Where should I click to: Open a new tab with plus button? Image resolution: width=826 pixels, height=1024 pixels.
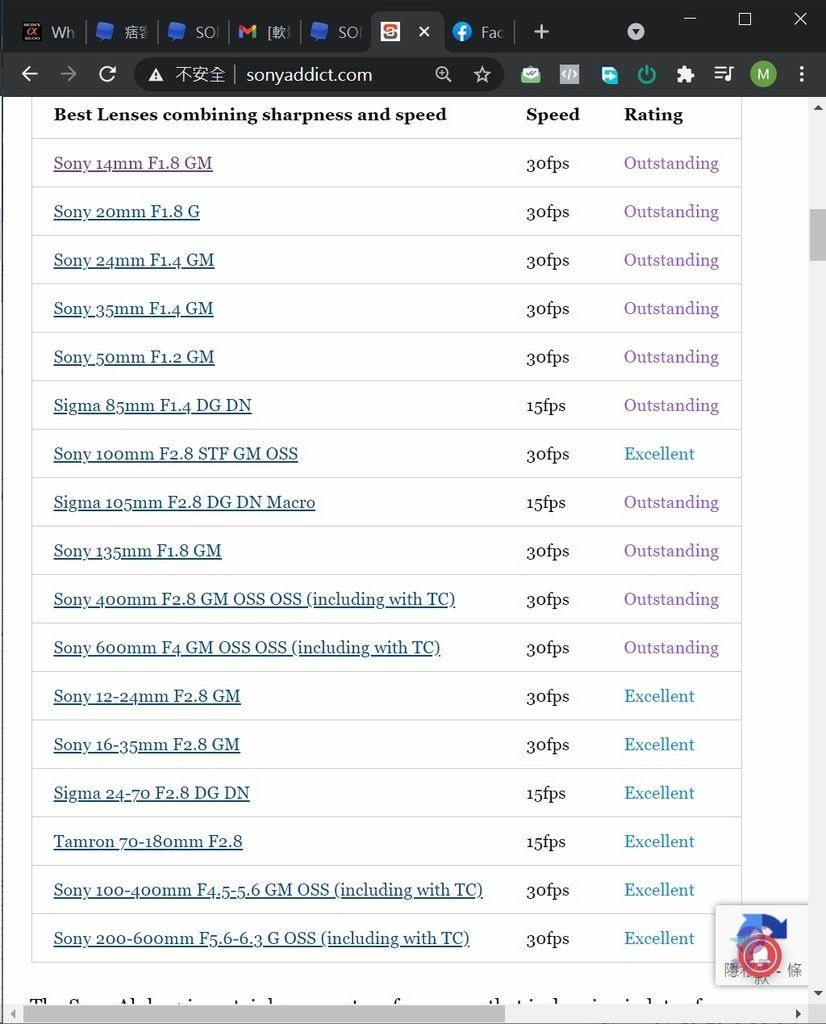tap(541, 32)
